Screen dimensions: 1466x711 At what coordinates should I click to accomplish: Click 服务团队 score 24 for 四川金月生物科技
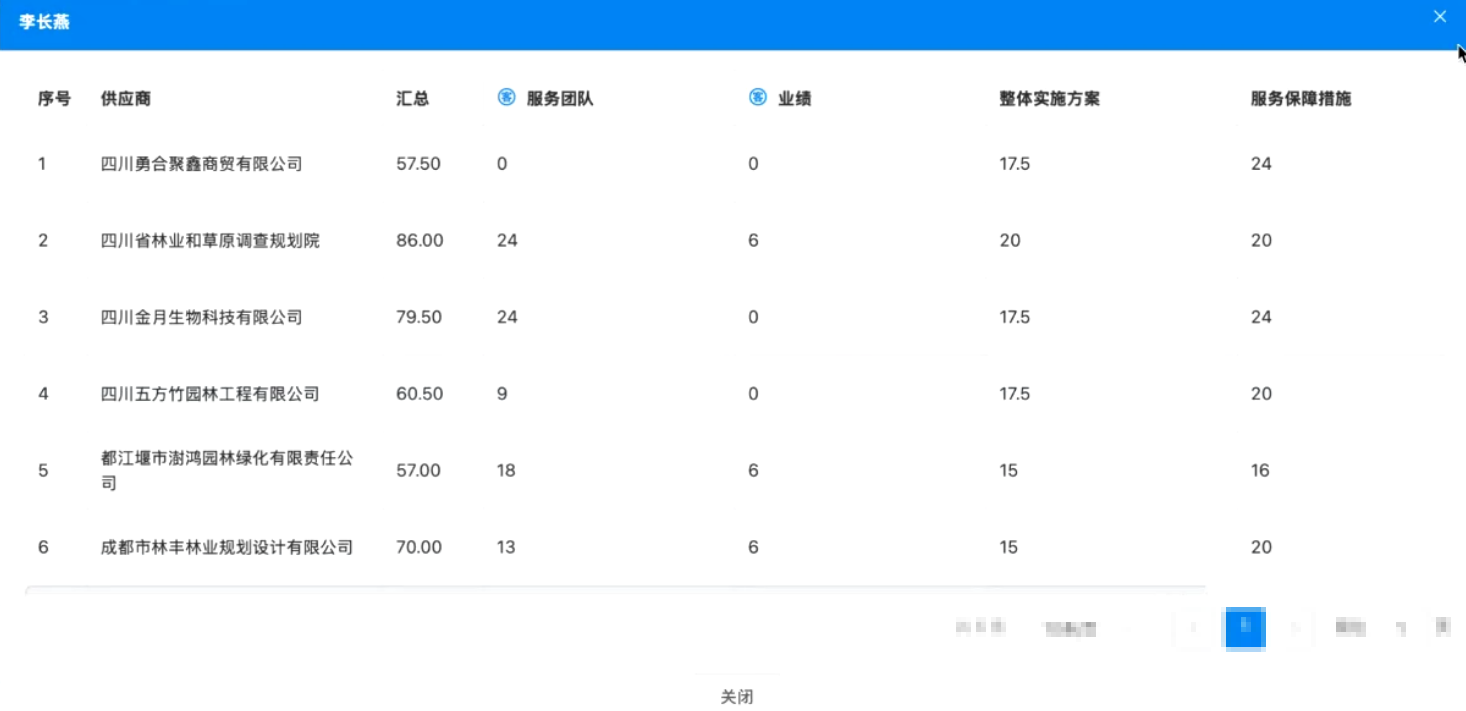coord(507,317)
